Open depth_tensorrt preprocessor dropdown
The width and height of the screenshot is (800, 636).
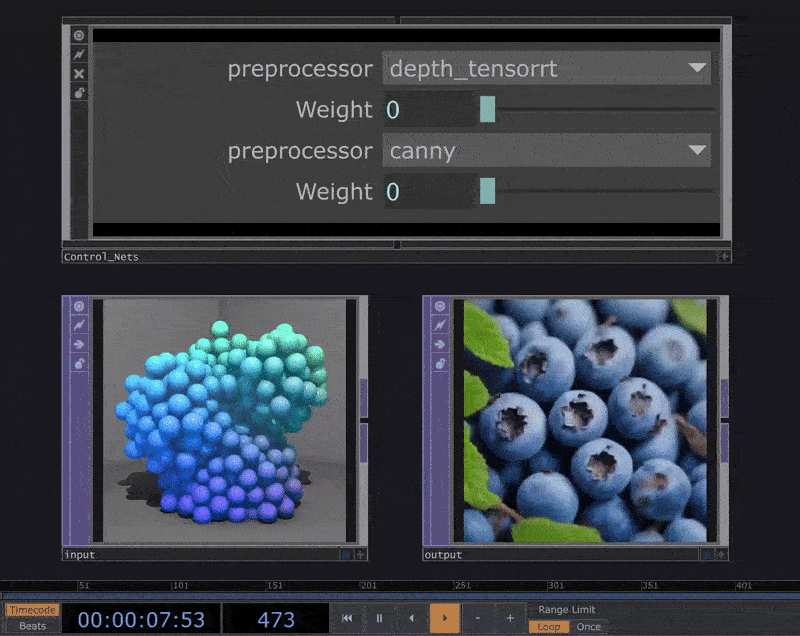pyautogui.click(x=546, y=68)
